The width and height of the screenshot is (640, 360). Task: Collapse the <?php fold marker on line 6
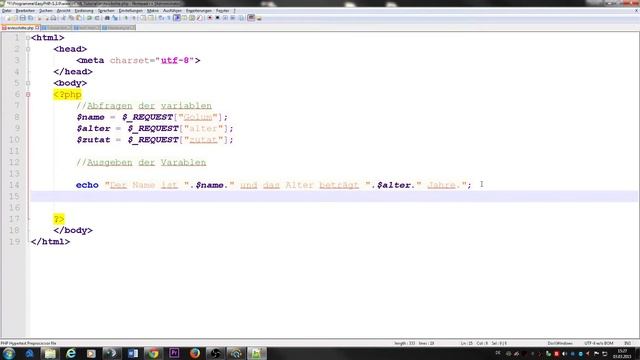(x=28, y=94)
